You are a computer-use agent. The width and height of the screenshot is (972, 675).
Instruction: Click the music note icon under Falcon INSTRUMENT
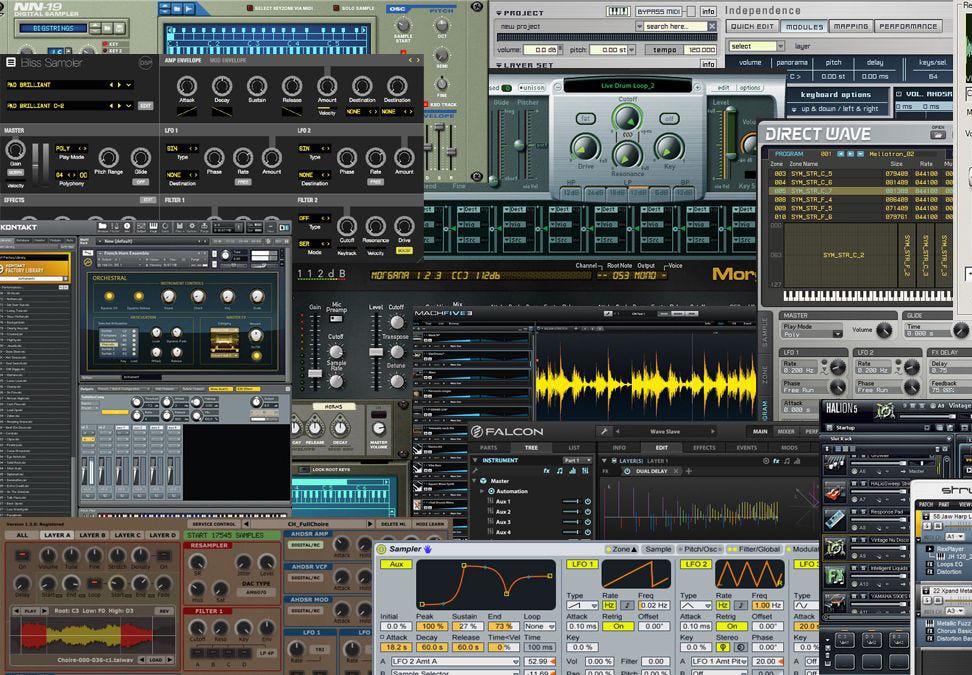[560, 470]
